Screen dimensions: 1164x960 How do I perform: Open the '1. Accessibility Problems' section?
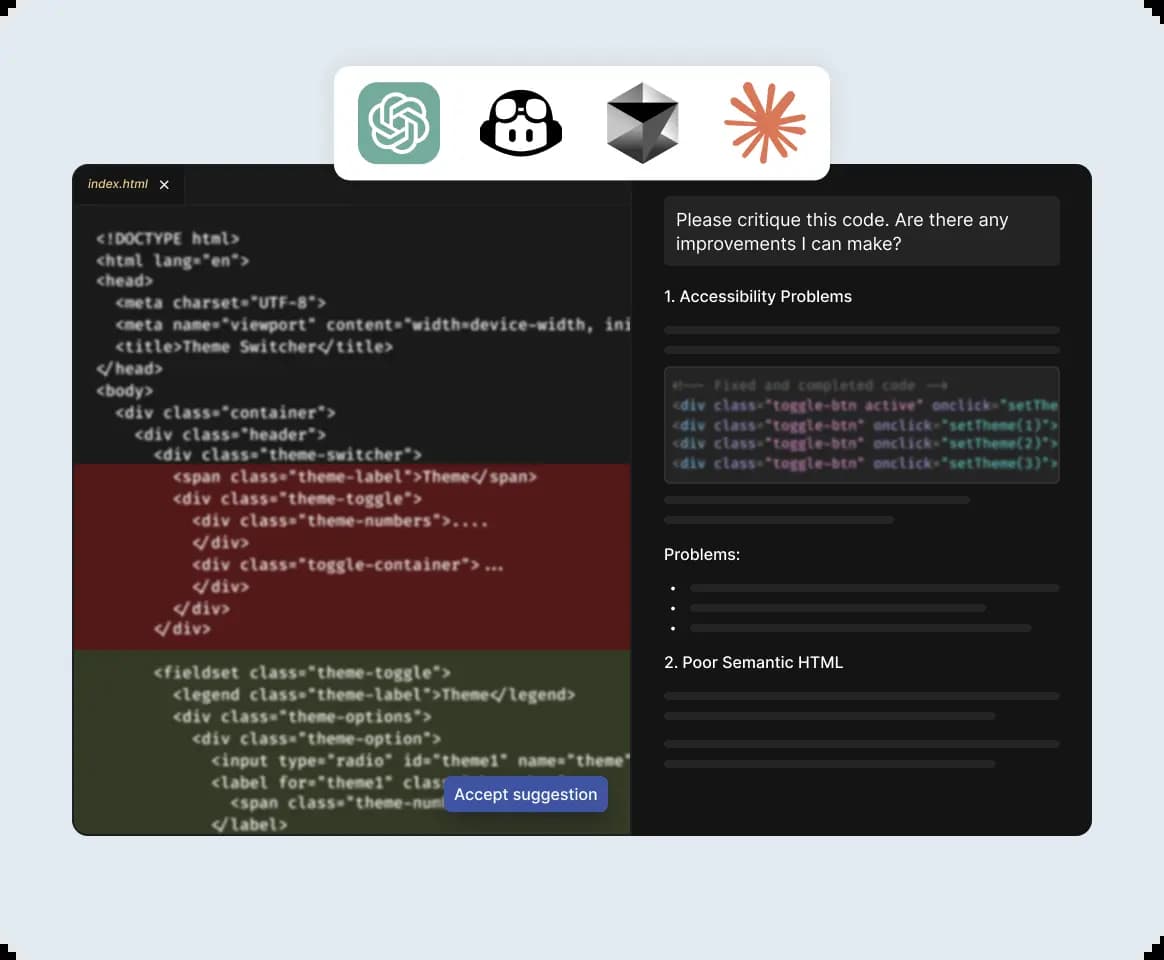tap(758, 296)
